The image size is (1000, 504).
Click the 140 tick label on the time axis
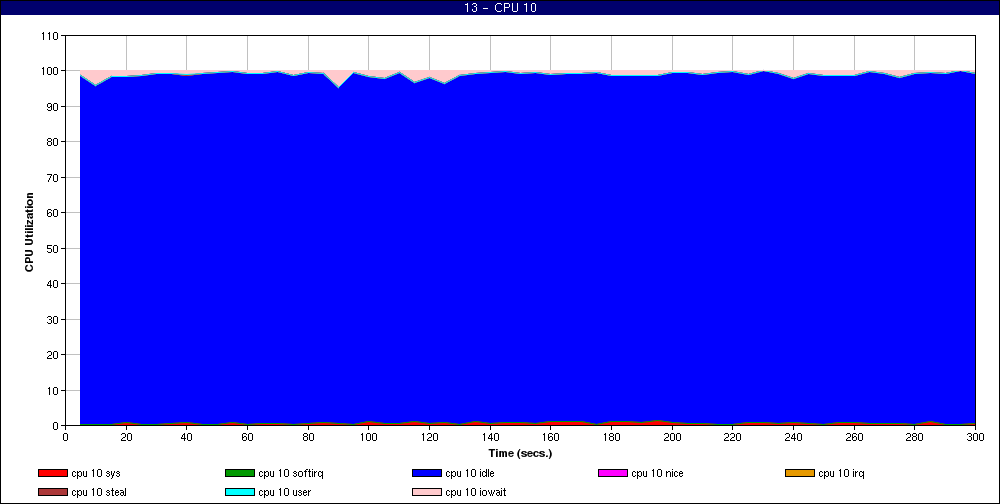(x=490, y=437)
